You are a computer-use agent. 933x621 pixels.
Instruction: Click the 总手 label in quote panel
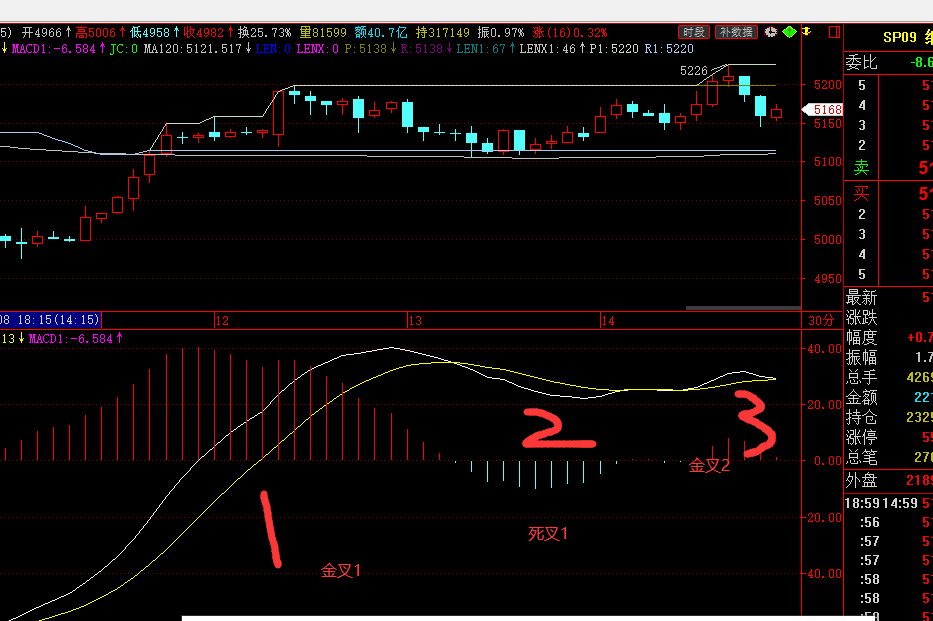pos(861,377)
